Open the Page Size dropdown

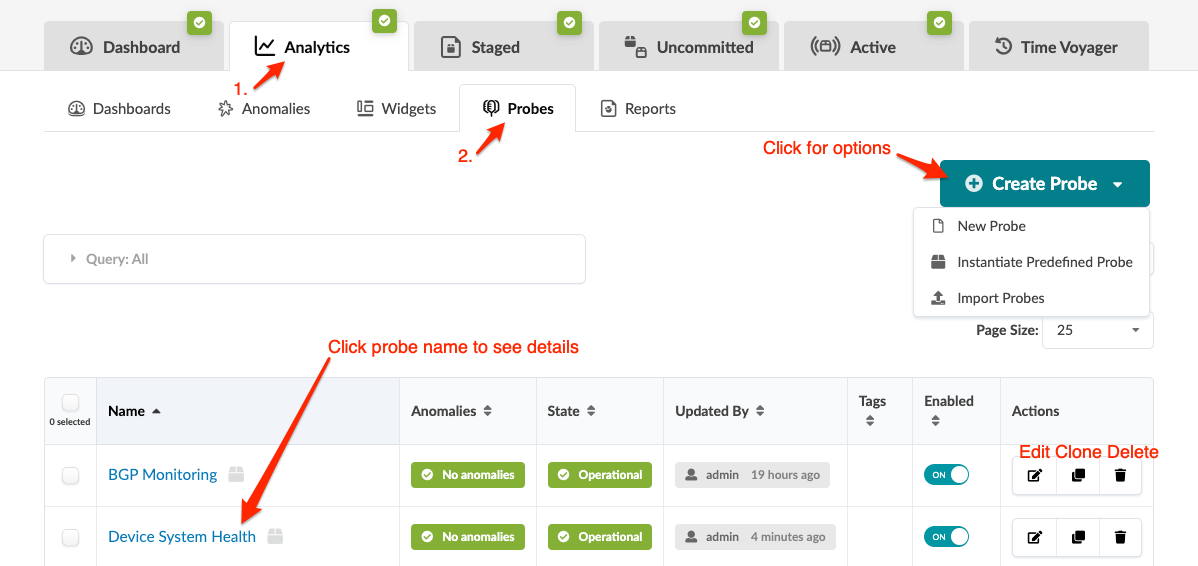(1097, 330)
